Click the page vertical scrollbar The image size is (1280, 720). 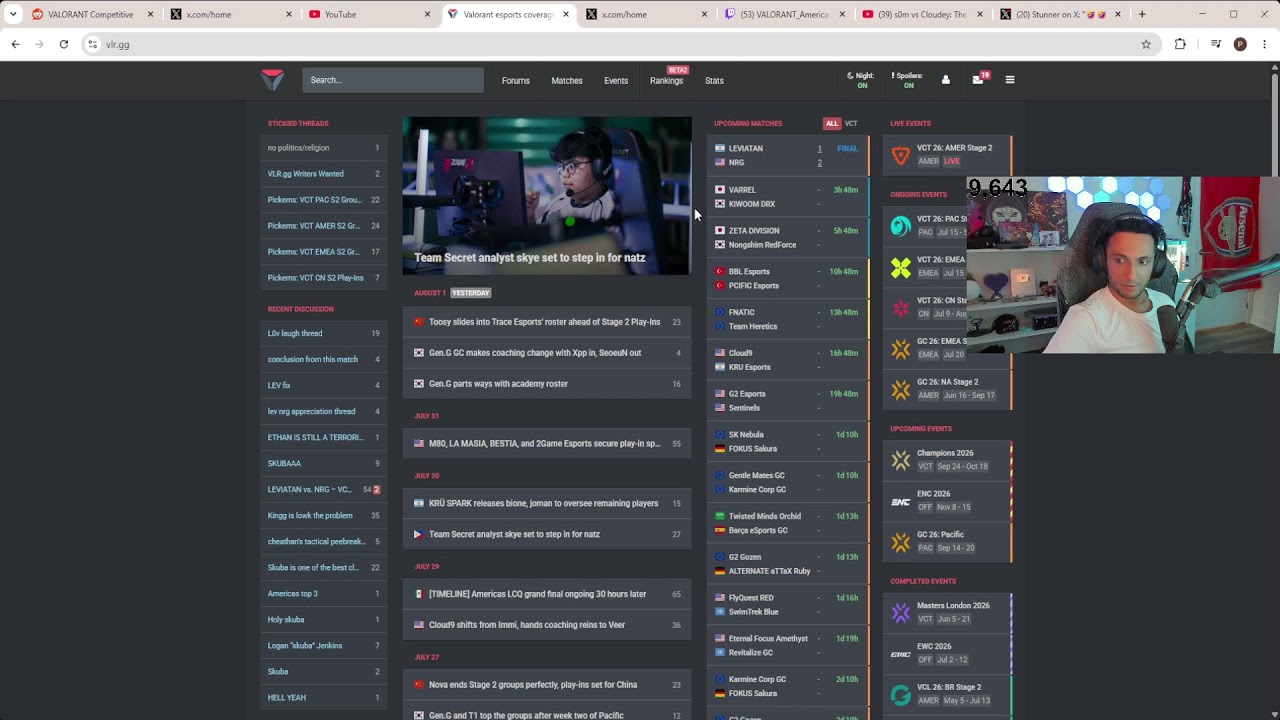[x=1274, y=120]
